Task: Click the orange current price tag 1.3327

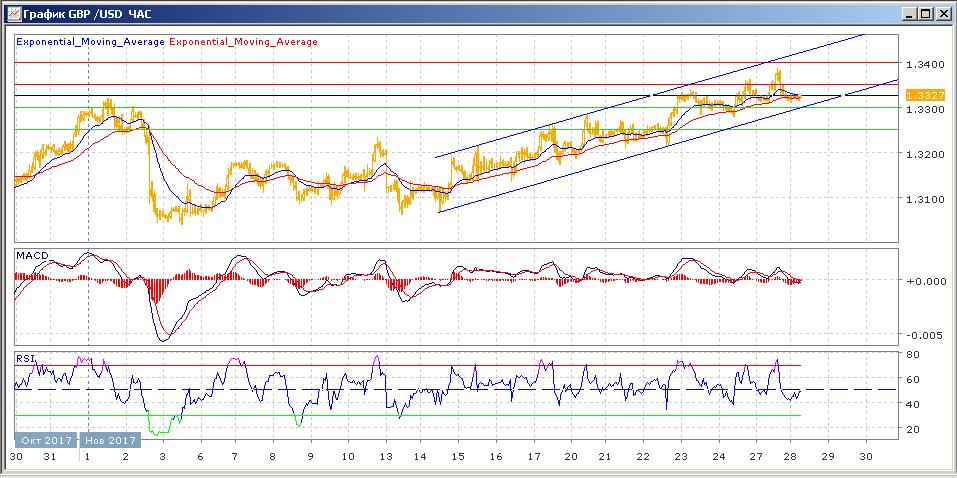Action: pos(924,95)
